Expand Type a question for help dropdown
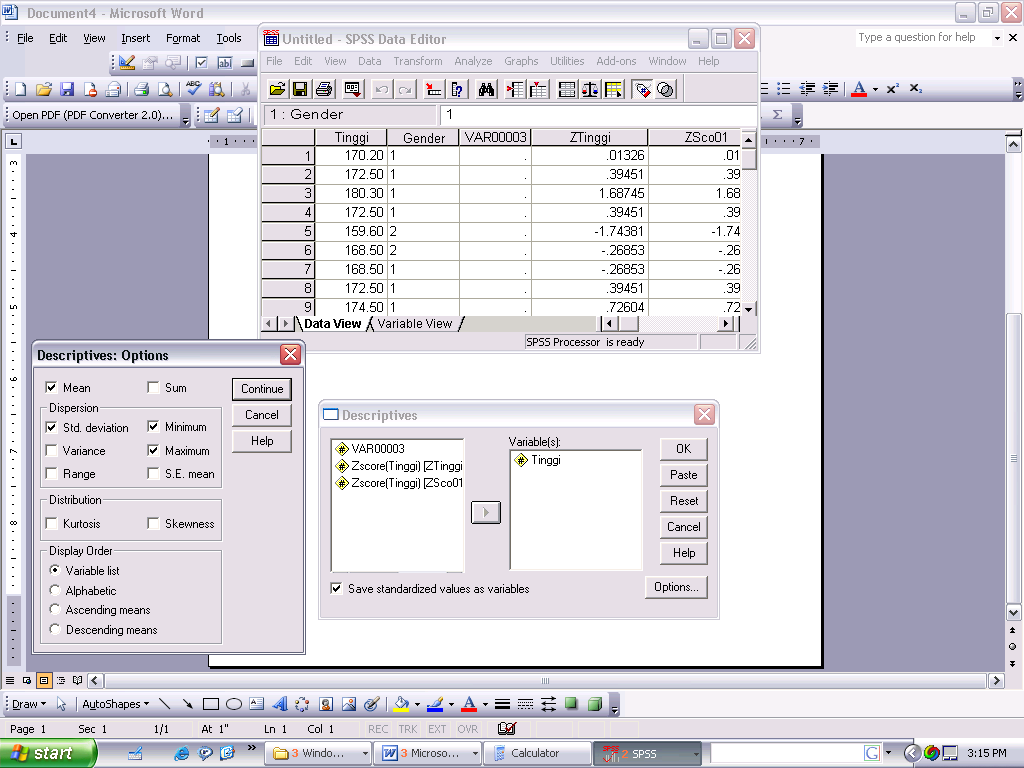Viewport: 1024px width, 768px height. [997, 38]
